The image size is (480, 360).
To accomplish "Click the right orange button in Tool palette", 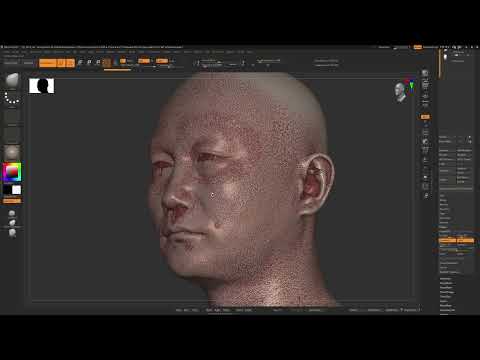I will [x=465, y=240].
